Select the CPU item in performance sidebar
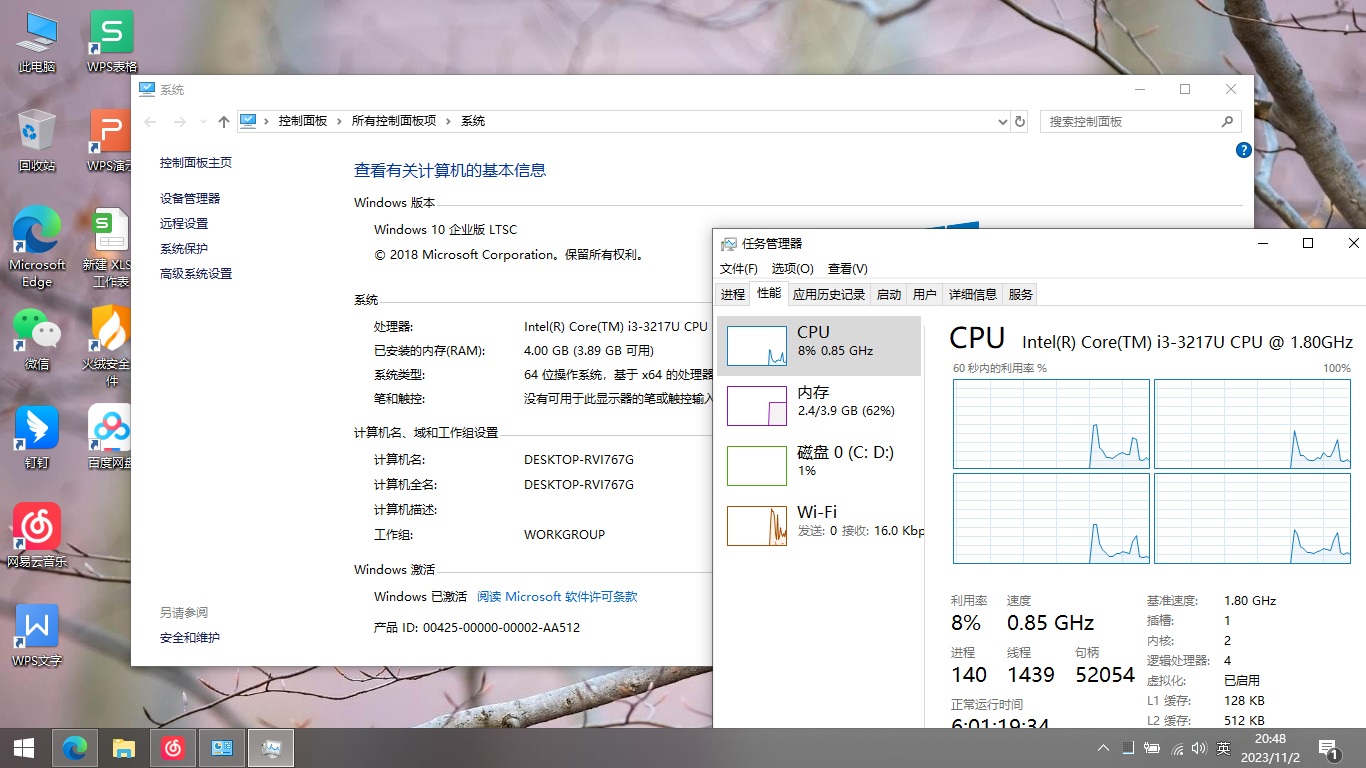Viewport: 1366px width, 768px height. pyautogui.click(x=819, y=346)
